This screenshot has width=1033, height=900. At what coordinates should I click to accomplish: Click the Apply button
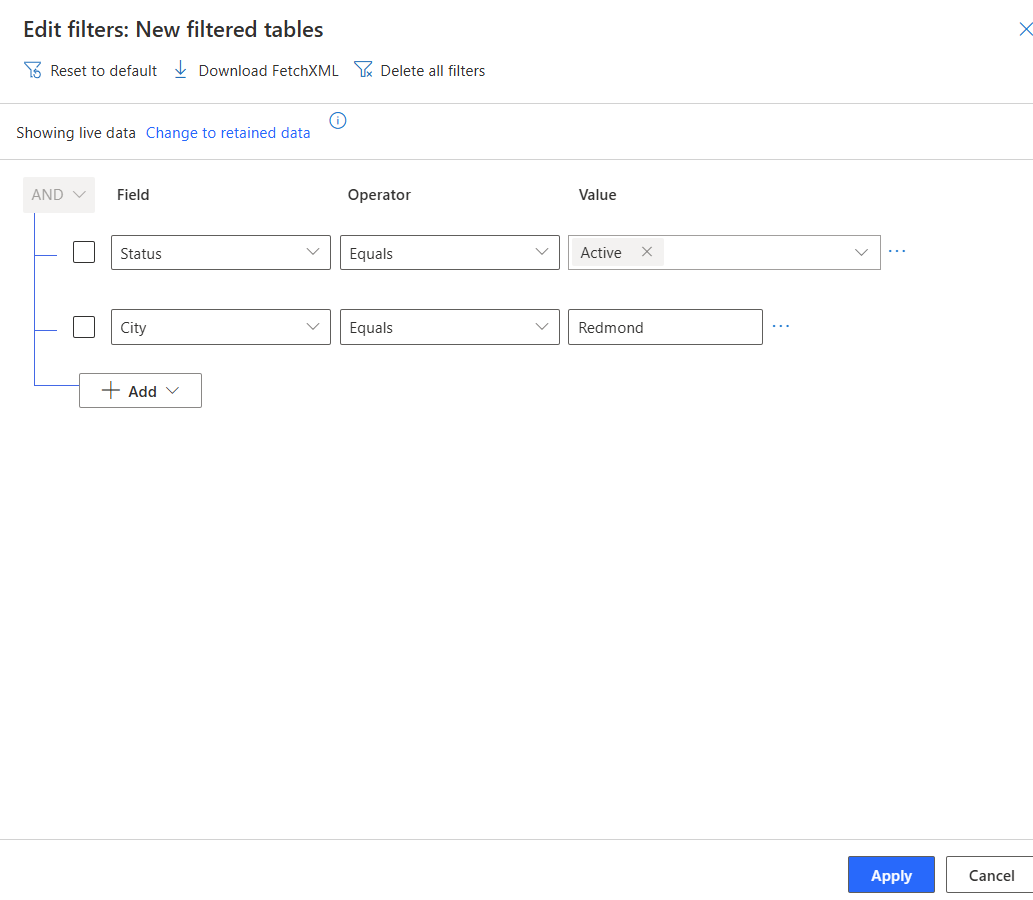[891, 875]
